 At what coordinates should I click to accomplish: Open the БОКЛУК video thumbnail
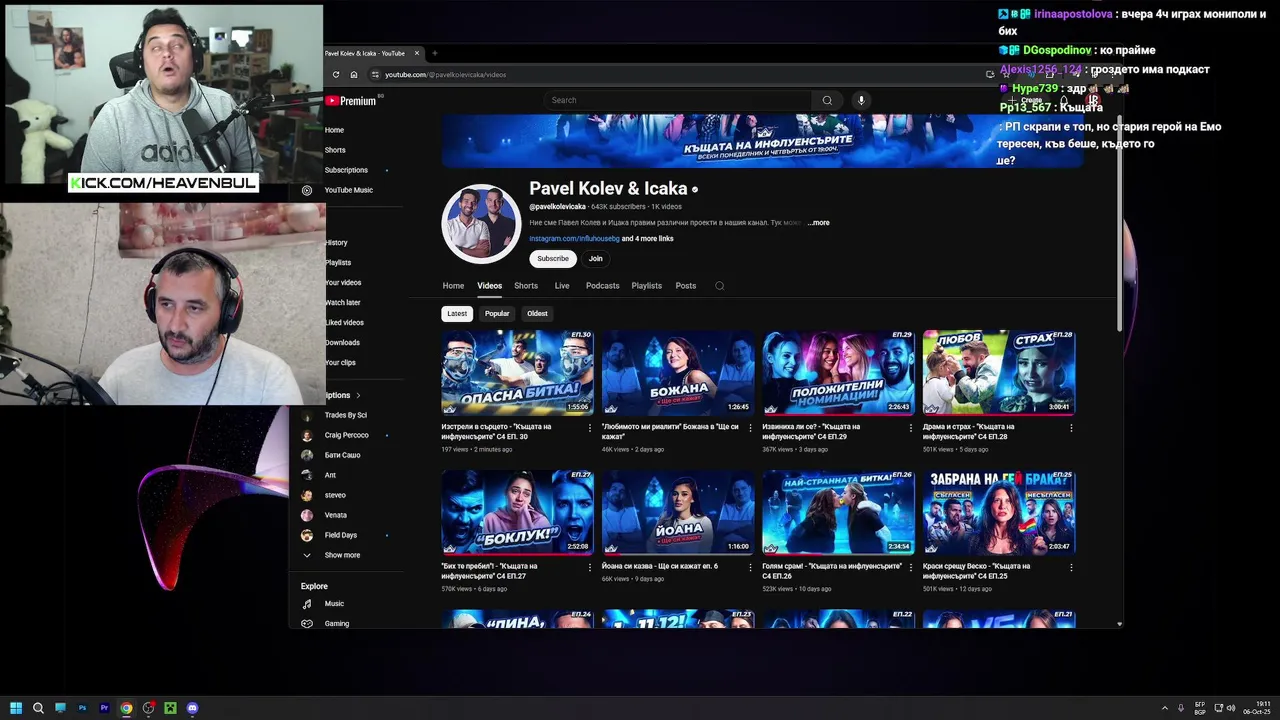(x=517, y=512)
